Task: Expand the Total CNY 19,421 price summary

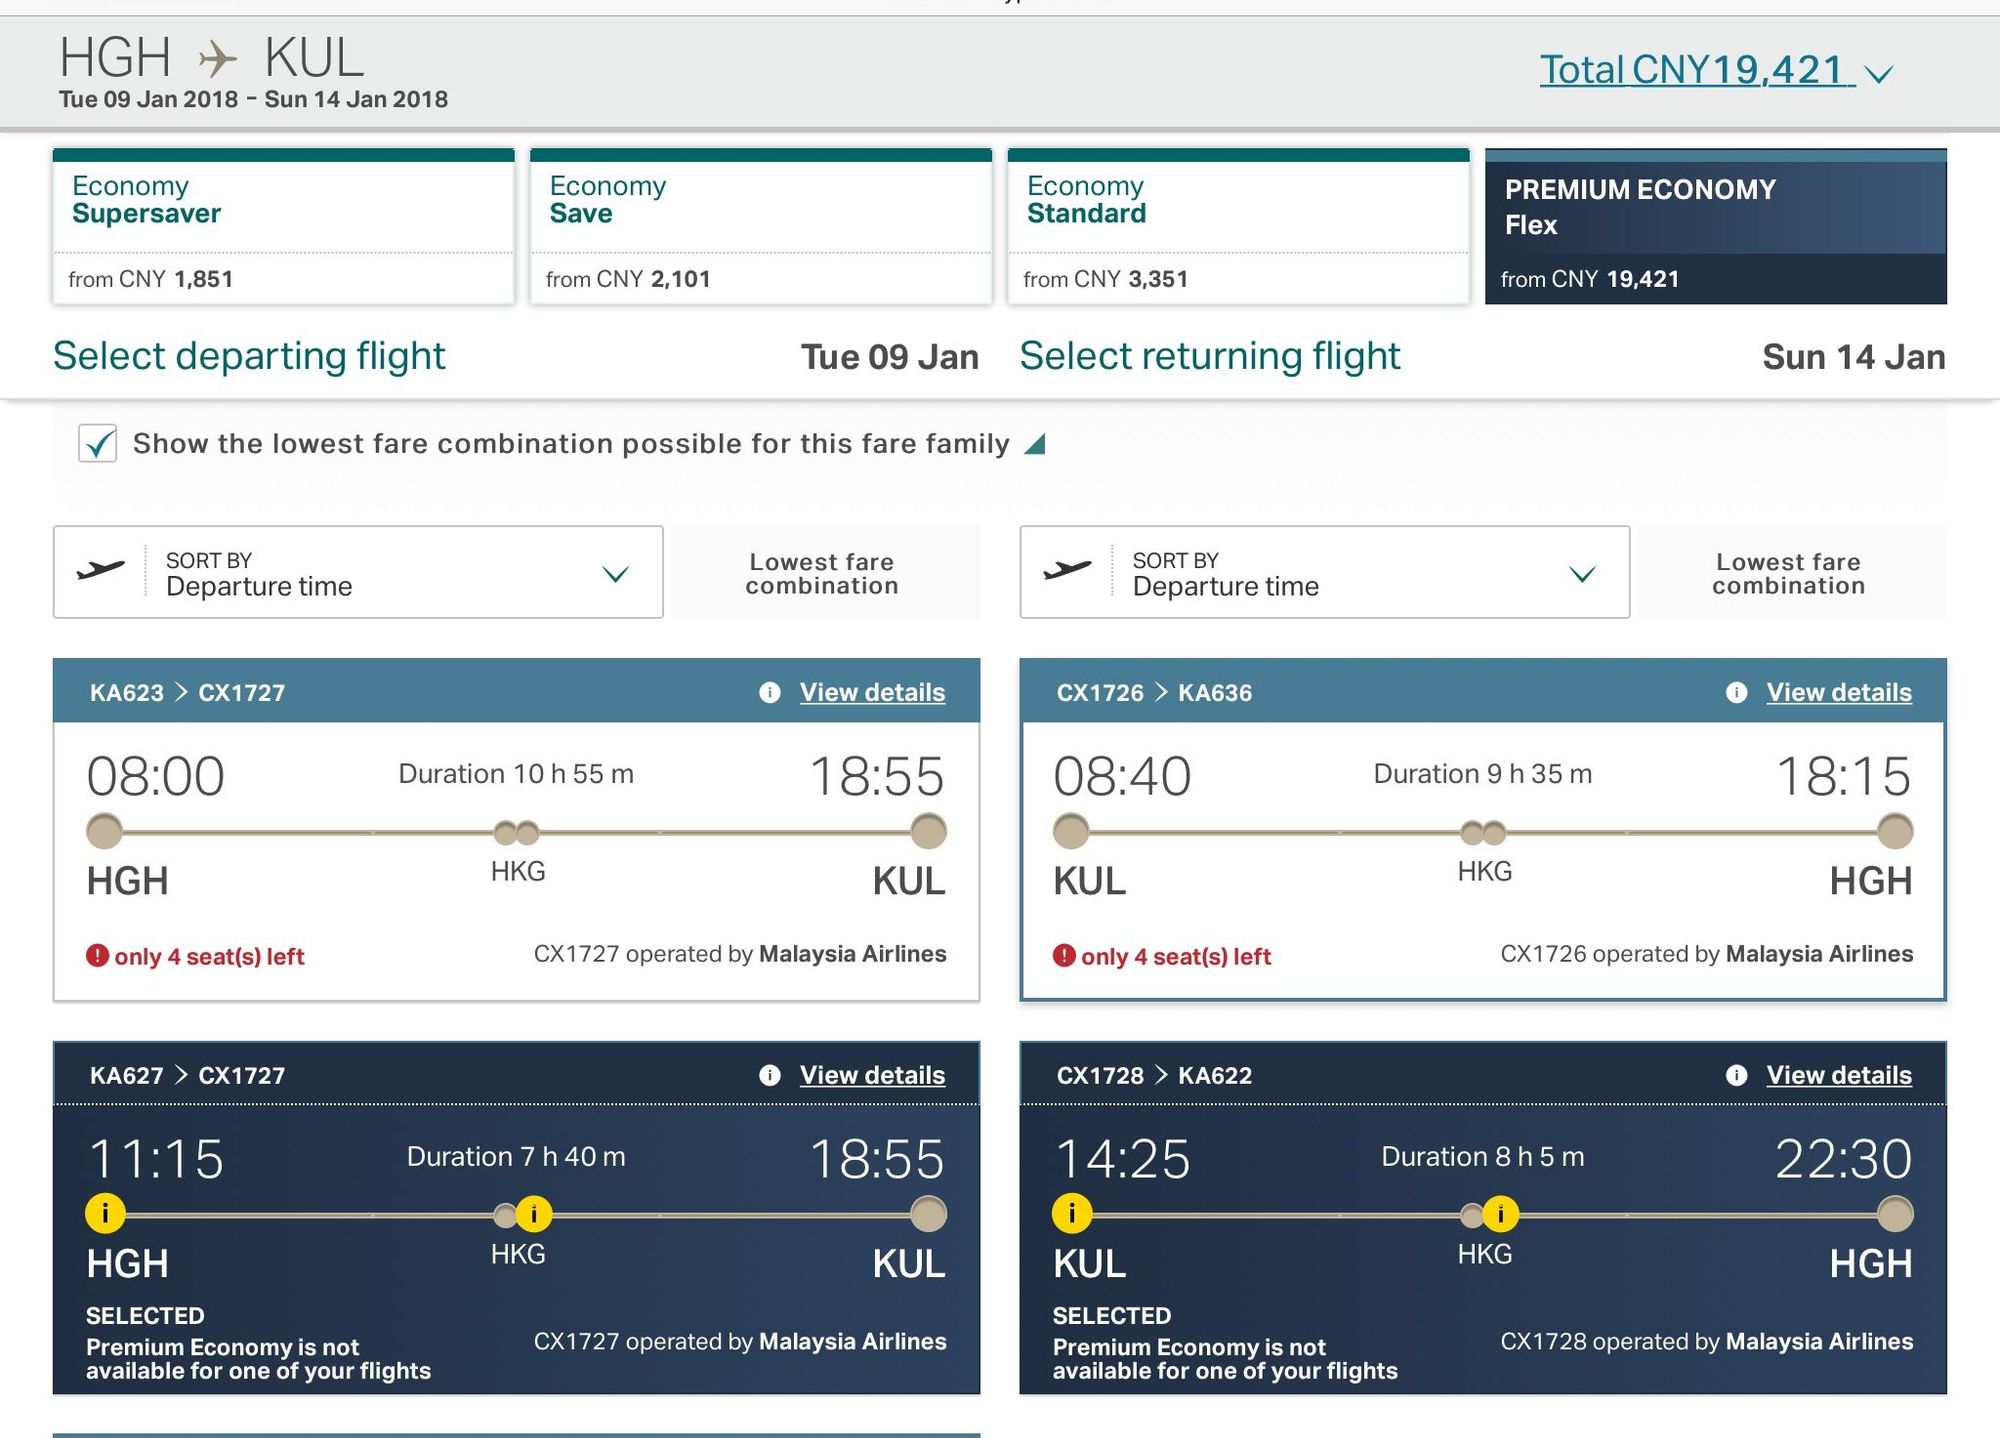Action: (1715, 71)
